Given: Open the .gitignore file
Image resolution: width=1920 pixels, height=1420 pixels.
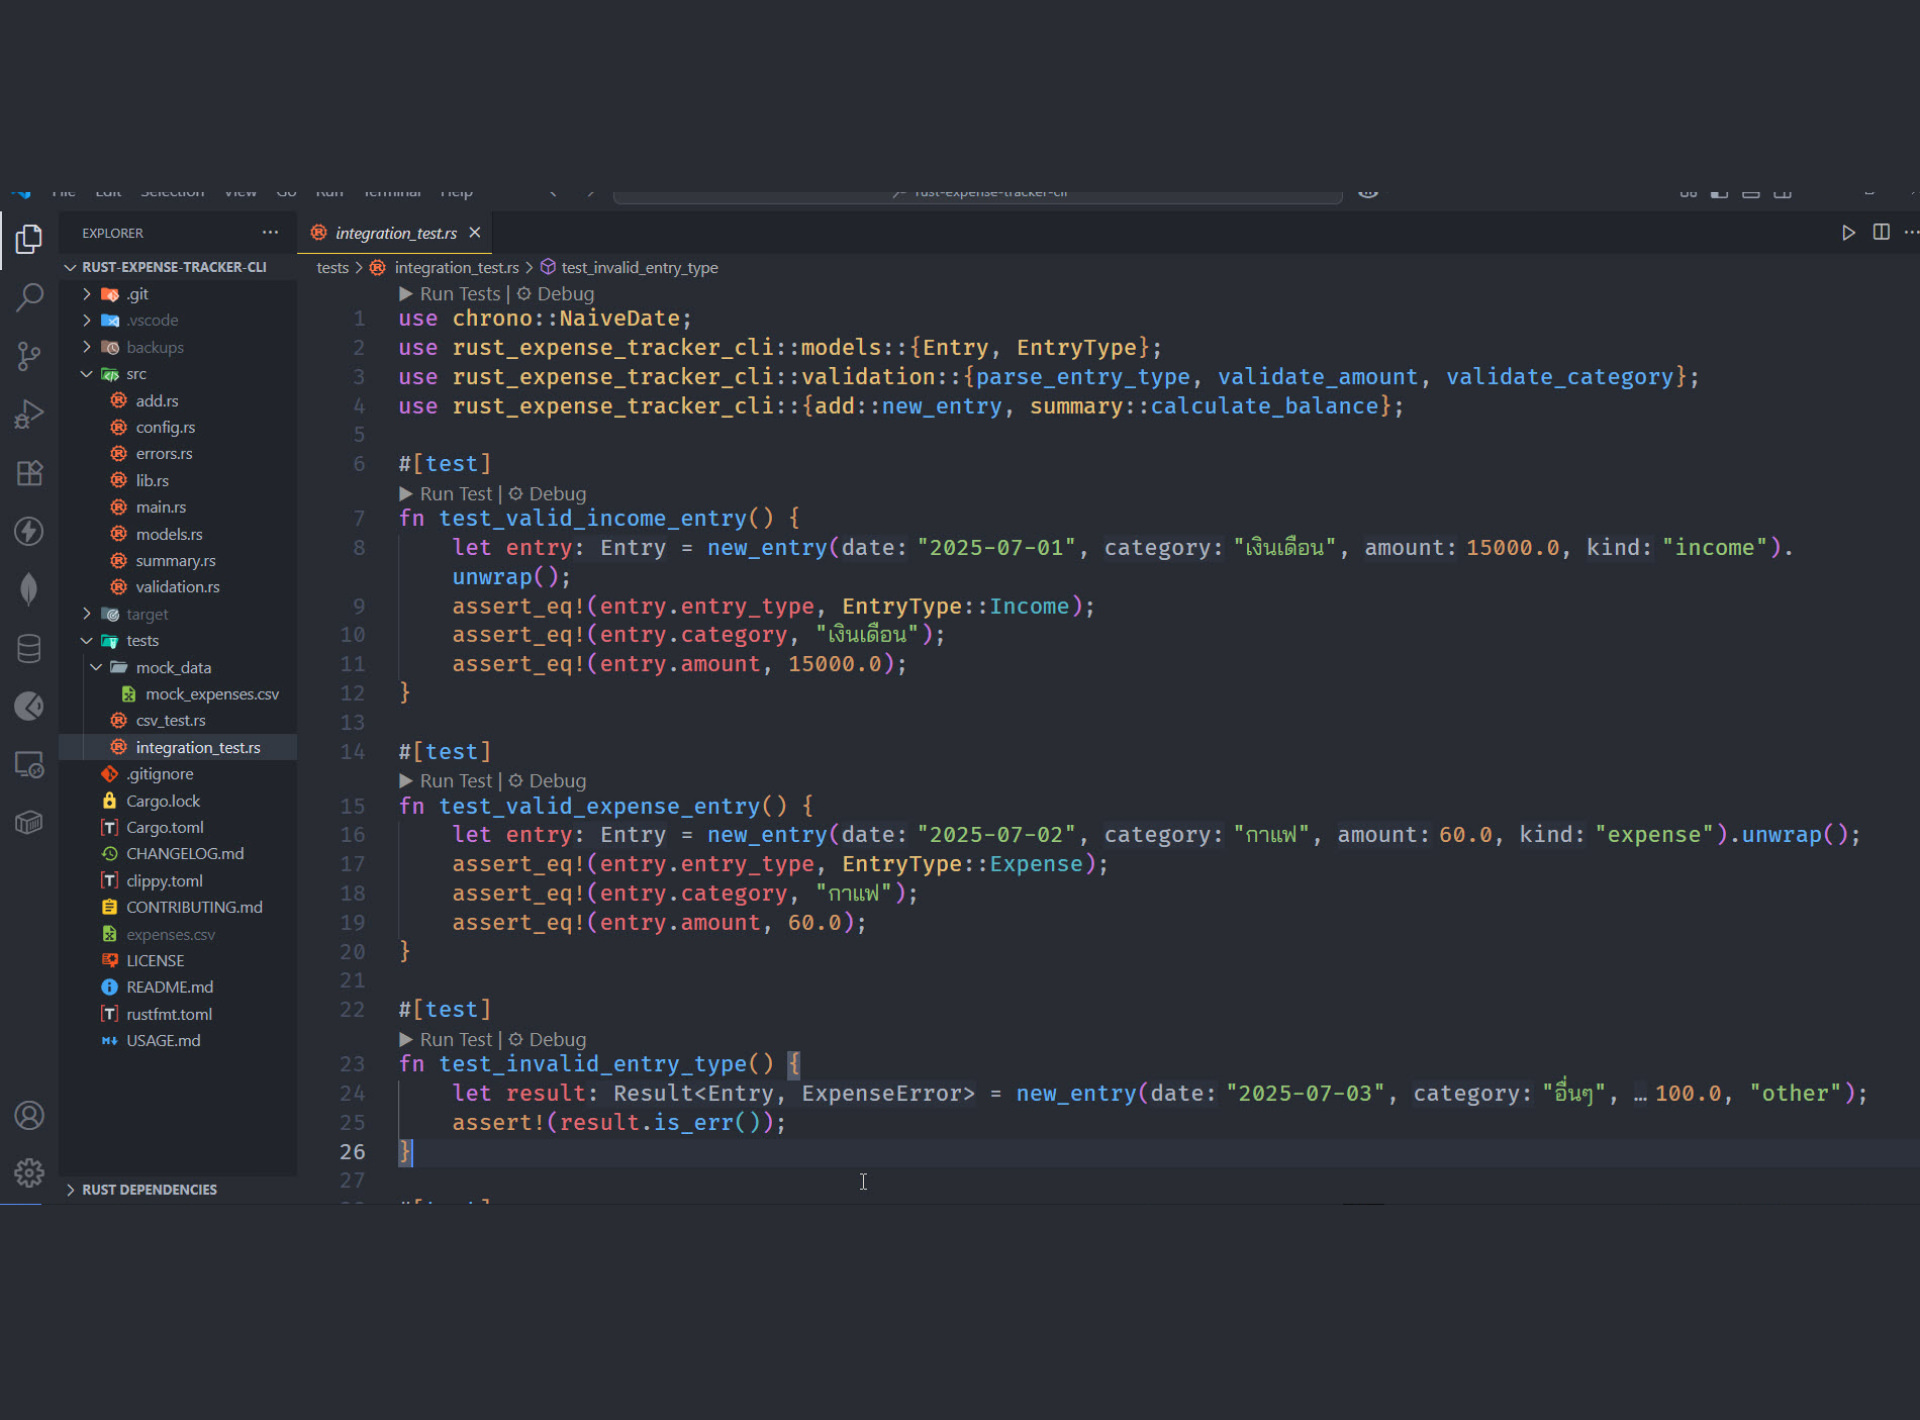Looking at the screenshot, I should click(x=160, y=774).
